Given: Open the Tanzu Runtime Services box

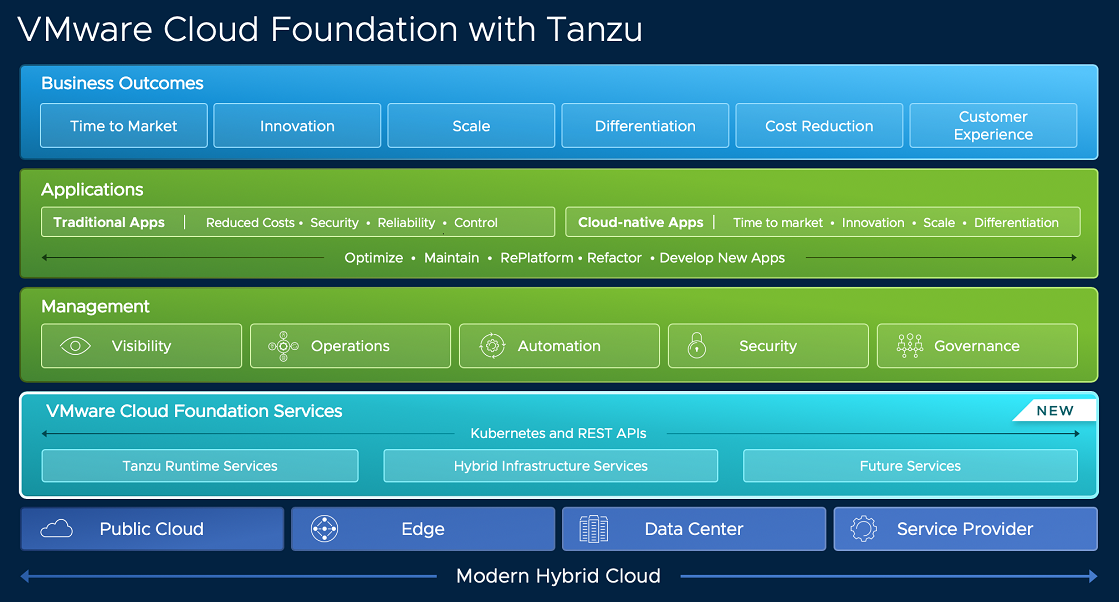Looking at the screenshot, I should (x=200, y=466).
